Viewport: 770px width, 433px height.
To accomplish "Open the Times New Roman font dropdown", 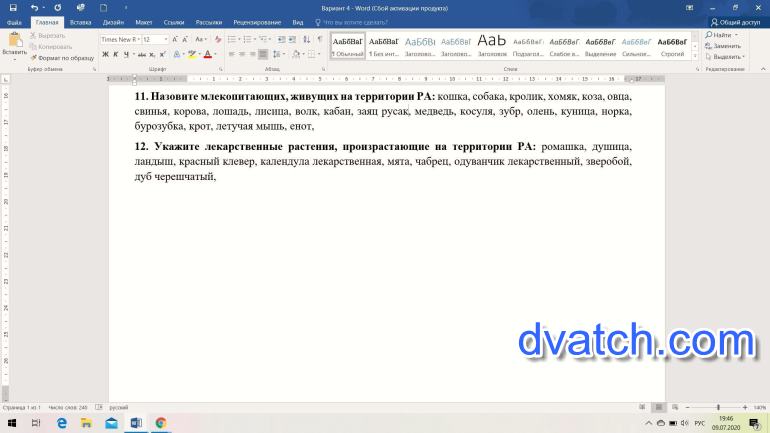I will 119,40.
